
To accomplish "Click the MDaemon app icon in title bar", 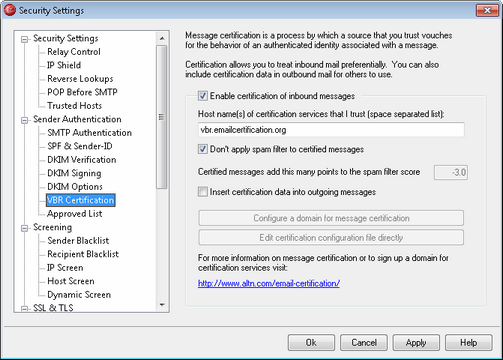I will tap(10, 10).
